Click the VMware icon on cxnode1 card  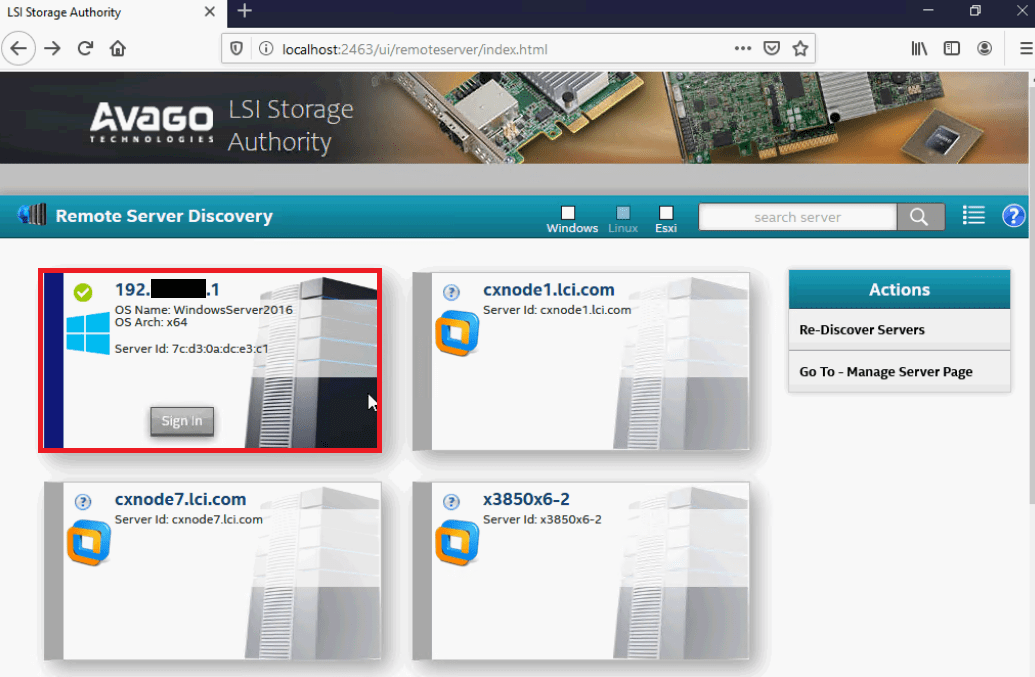(457, 333)
